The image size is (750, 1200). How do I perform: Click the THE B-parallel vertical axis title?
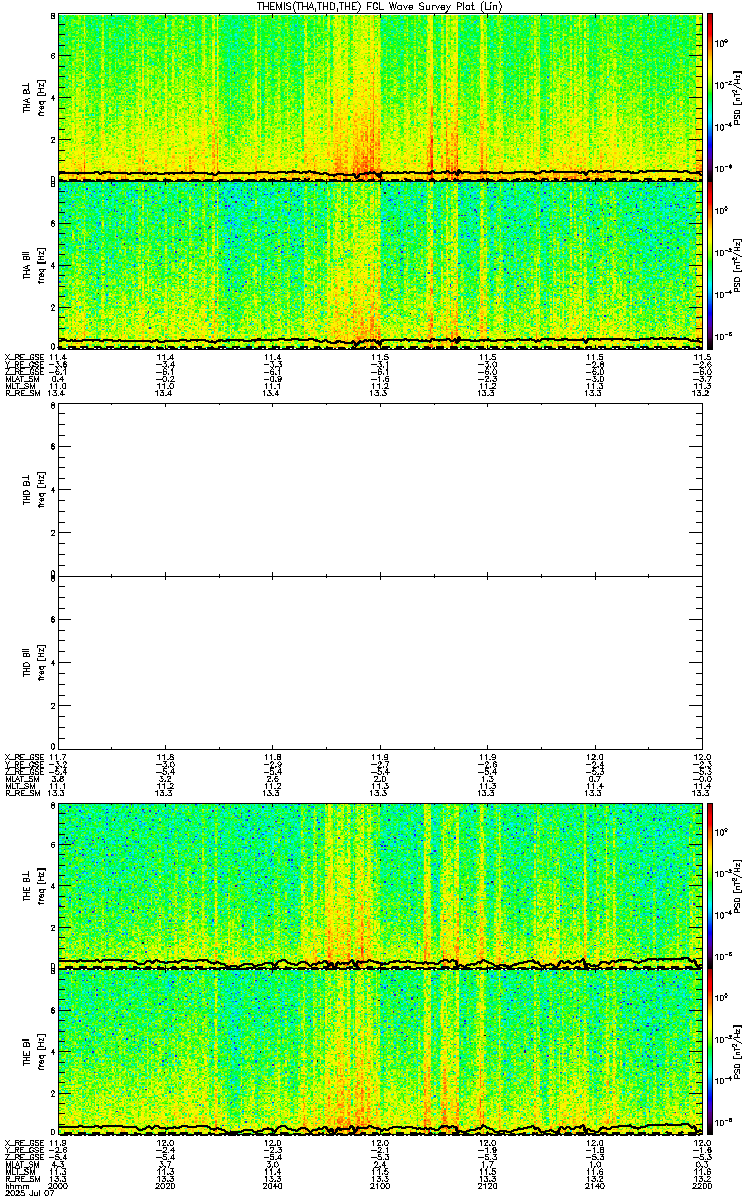coord(33,1053)
